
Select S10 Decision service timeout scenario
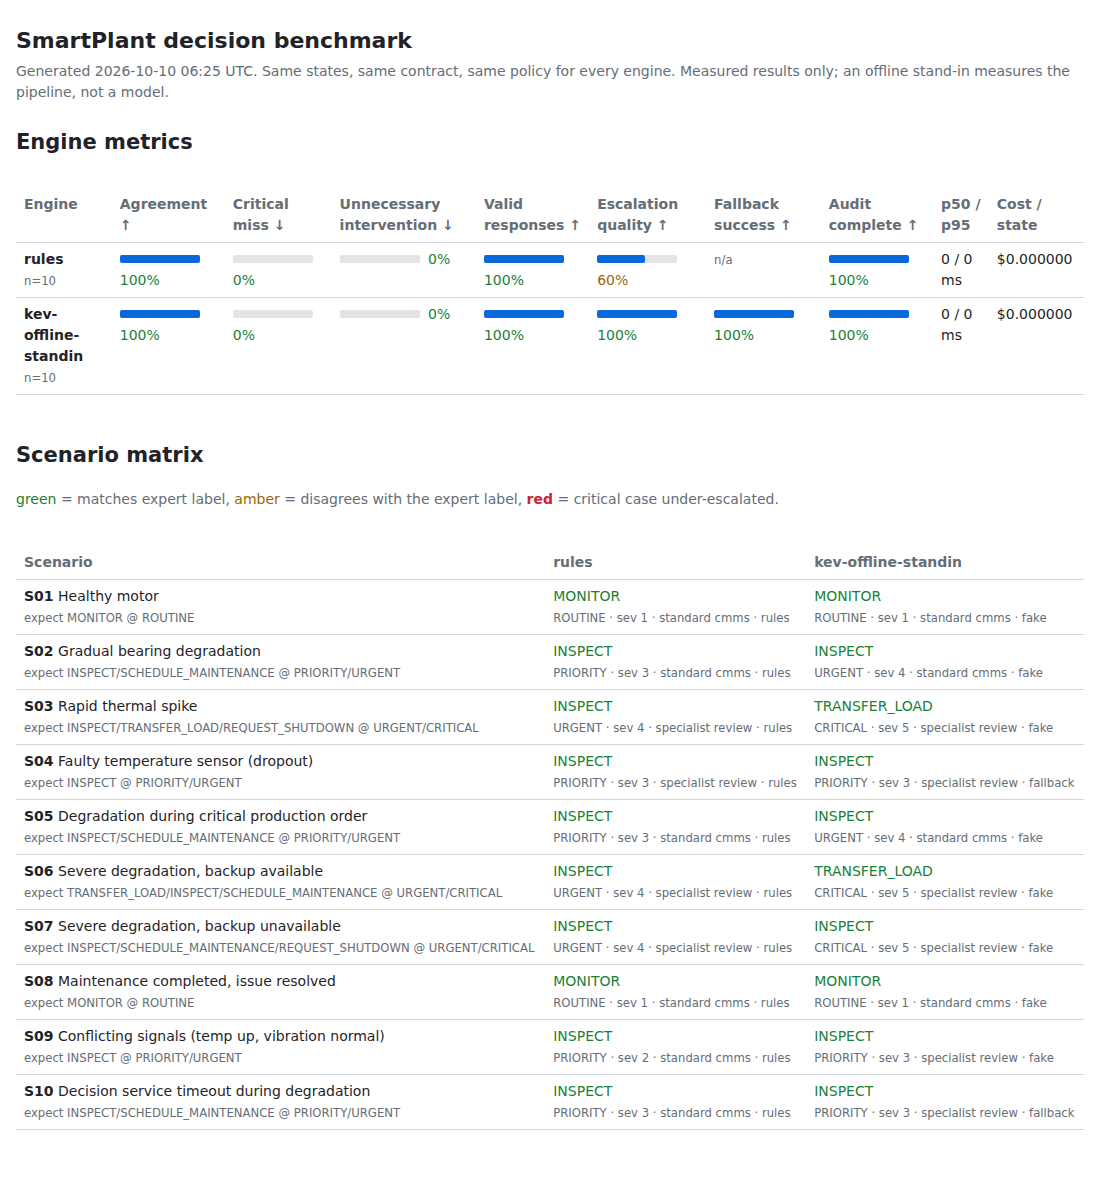pyautogui.click(x=198, y=1091)
